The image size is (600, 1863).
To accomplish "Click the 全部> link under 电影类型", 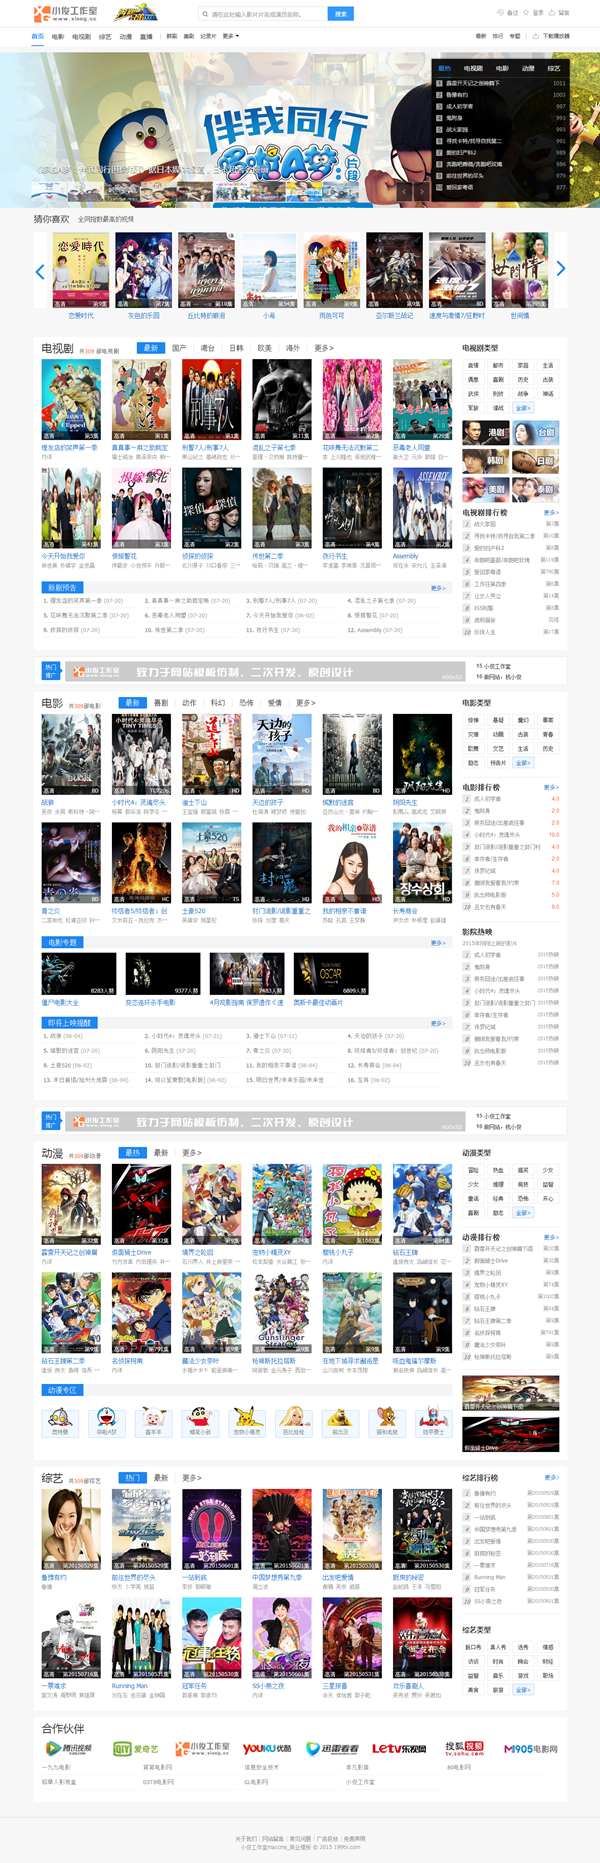I will (523, 763).
